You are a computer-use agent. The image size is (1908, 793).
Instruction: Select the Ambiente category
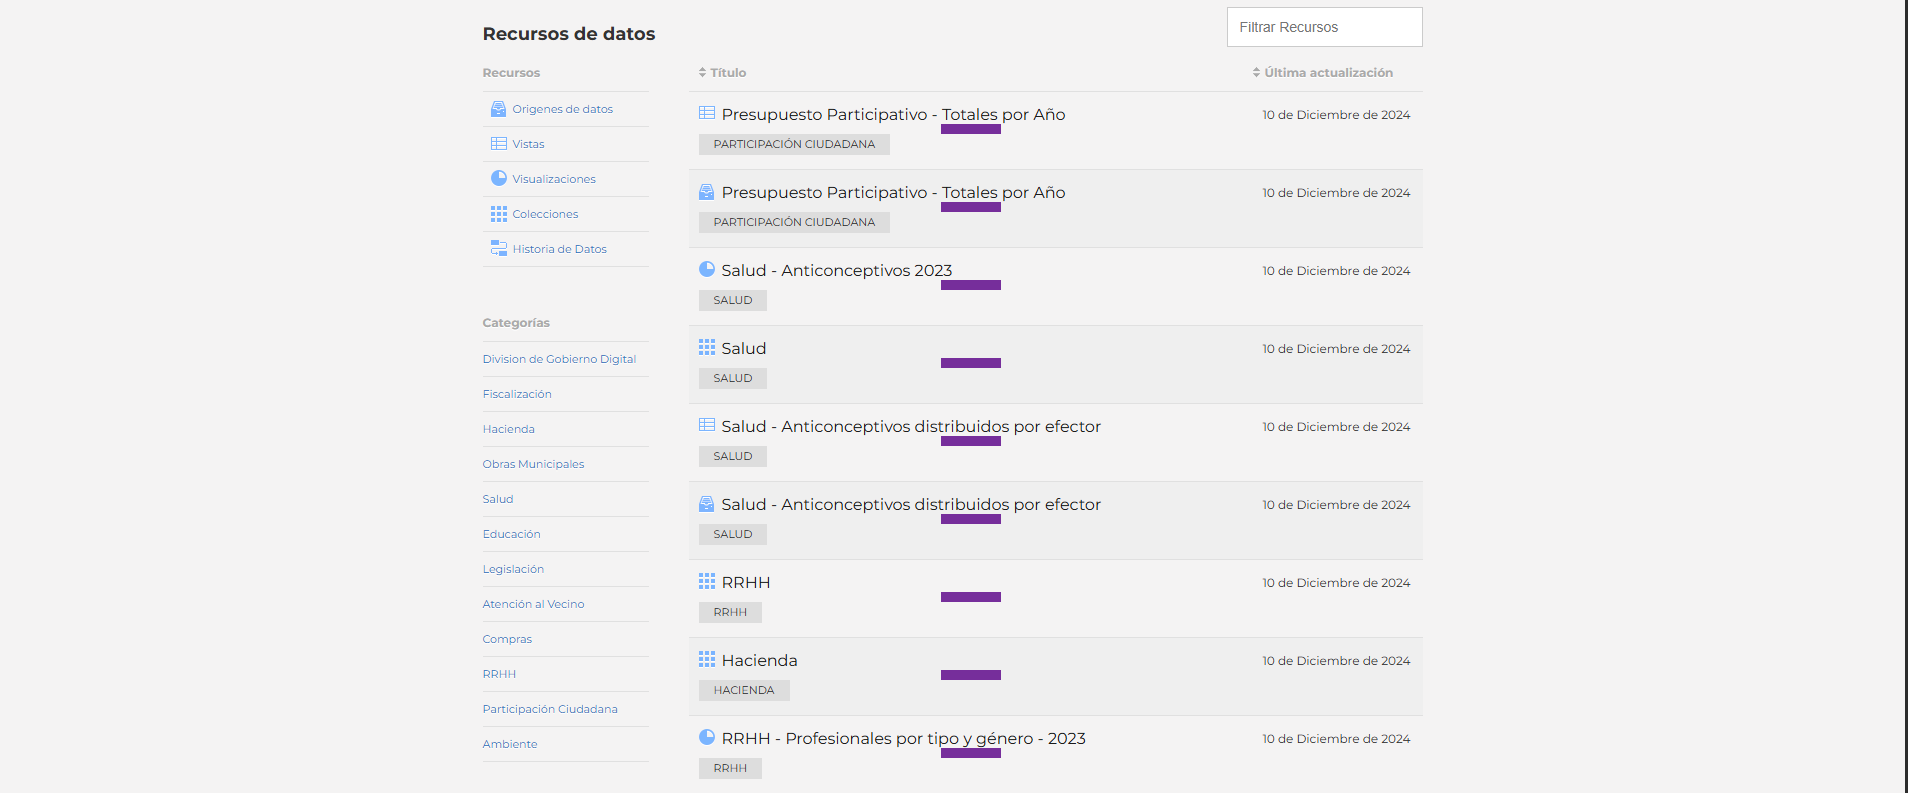pyautogui.click(x=510, y=744)
